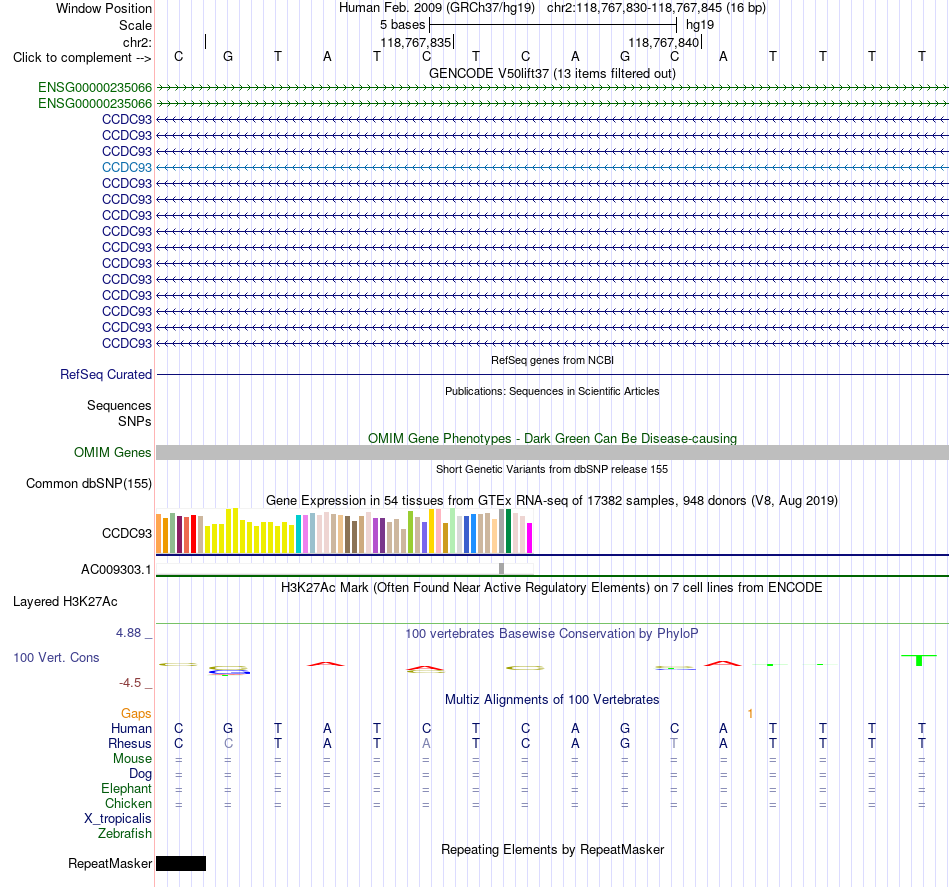Click the orange 'Gaps' row label
Viewport: 950px width, 887px height.
click(x=136, y=714)
